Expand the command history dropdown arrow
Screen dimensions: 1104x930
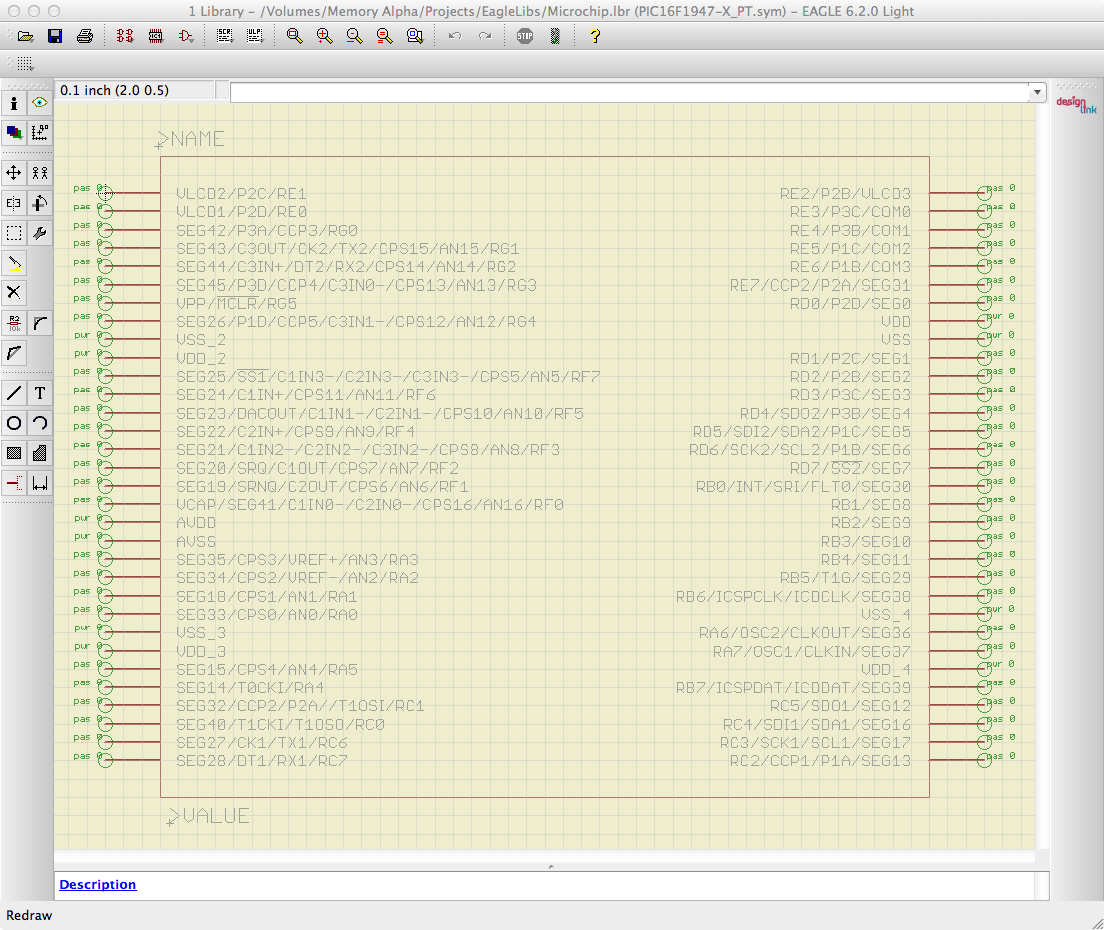coord(1037,92)
